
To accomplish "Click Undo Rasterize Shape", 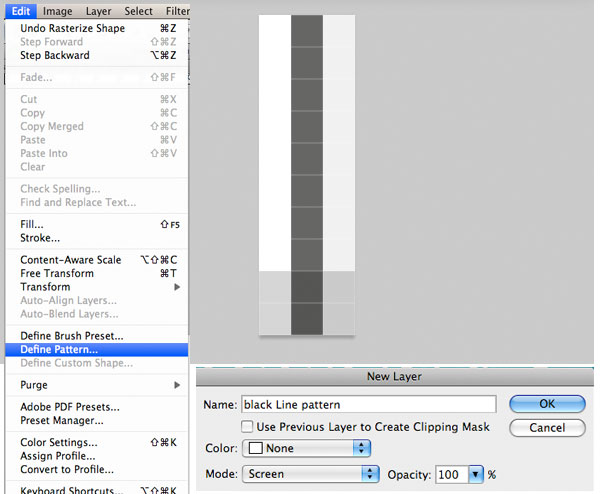I will 73,28.
